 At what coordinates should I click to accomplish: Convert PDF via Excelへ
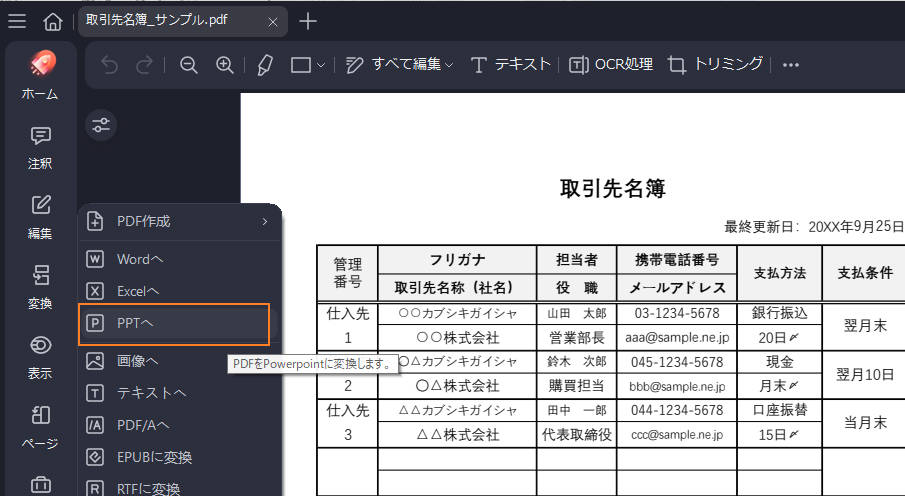pyautogui.click(x=179, y=291)
